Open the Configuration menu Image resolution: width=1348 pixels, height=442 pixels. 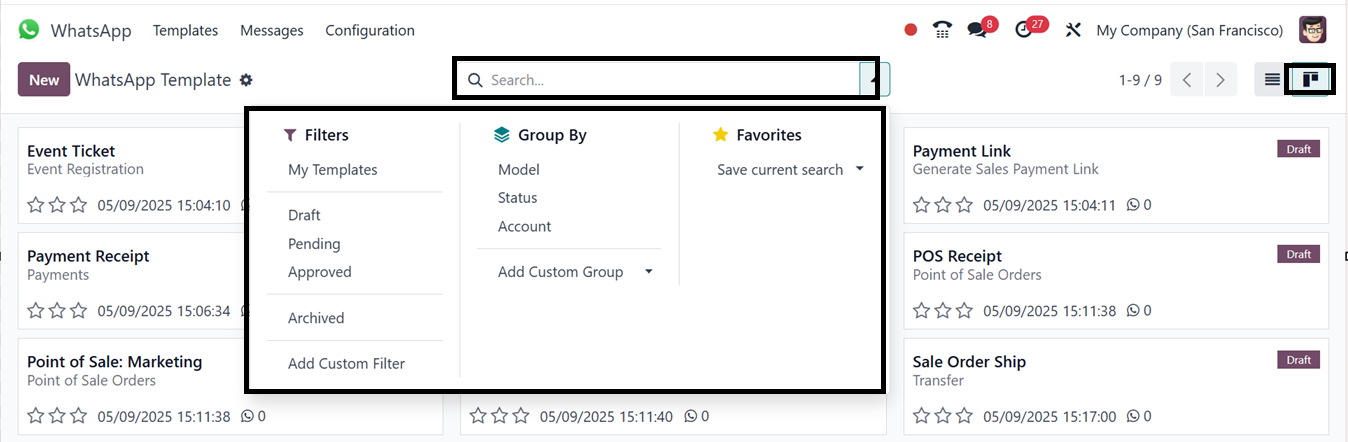coord(370,31)
